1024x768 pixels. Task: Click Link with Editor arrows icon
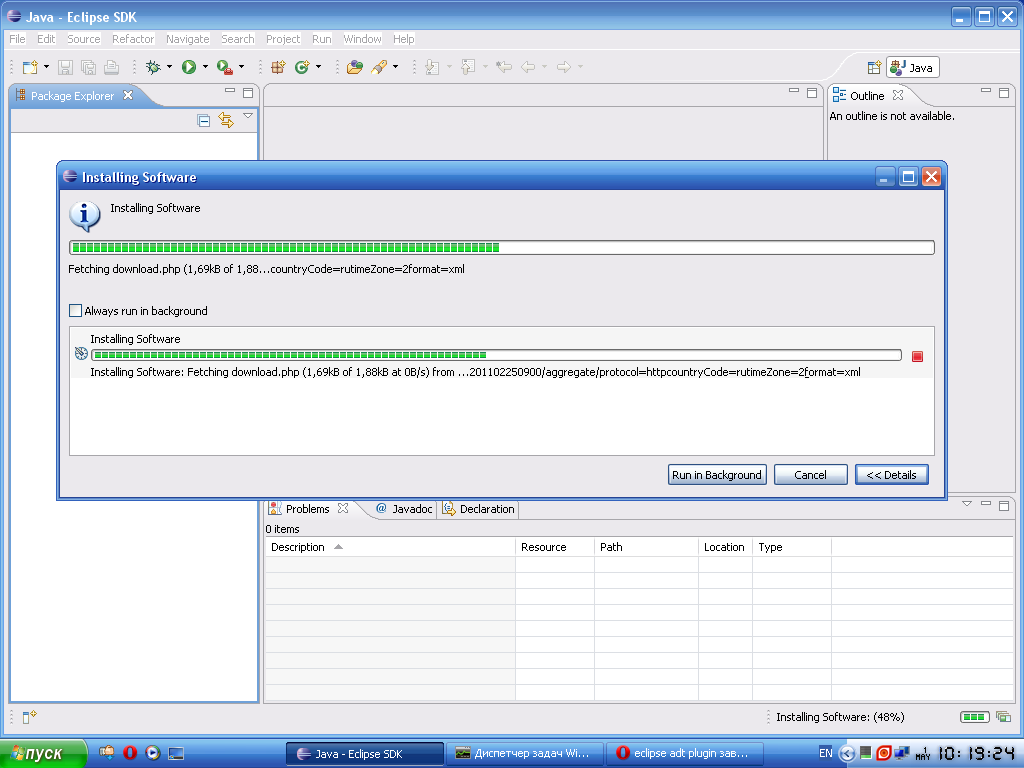point(226,120)
